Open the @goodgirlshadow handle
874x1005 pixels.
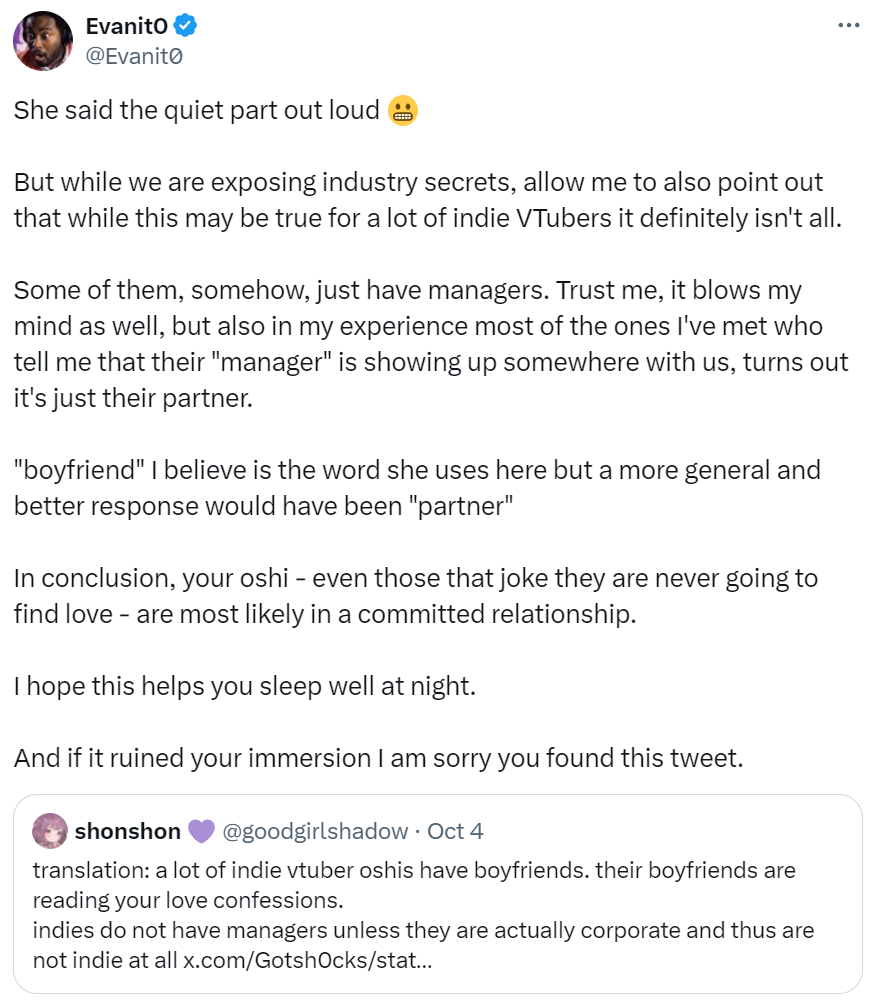tap(315, 831)
